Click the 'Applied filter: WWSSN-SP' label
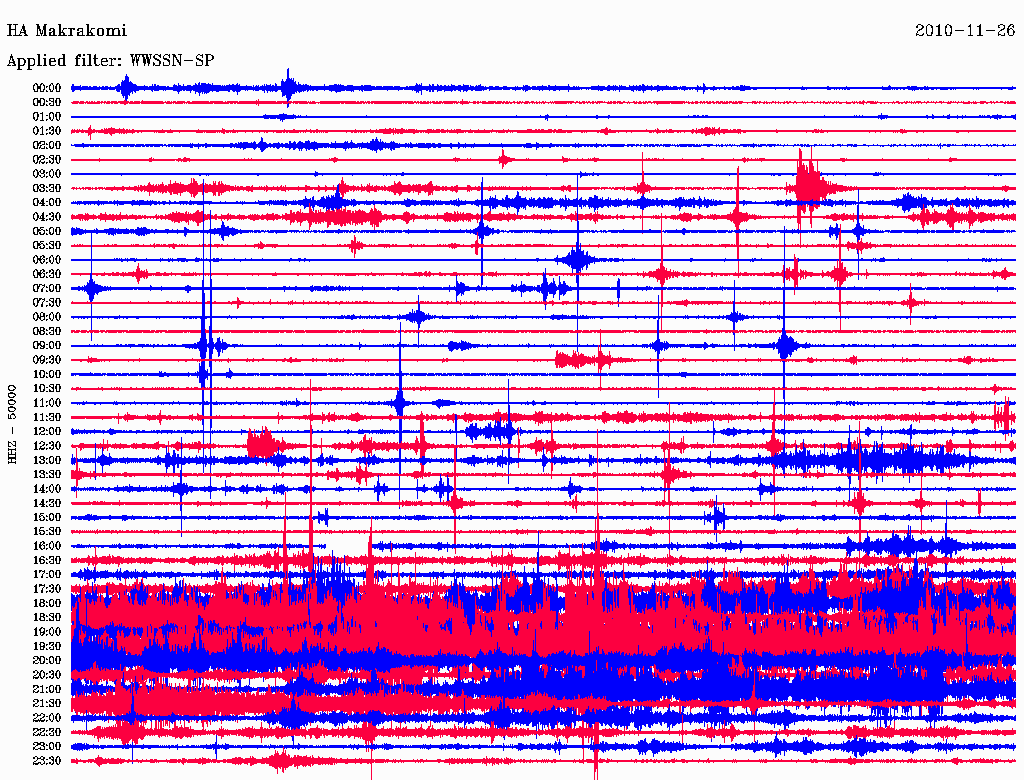 110,61
